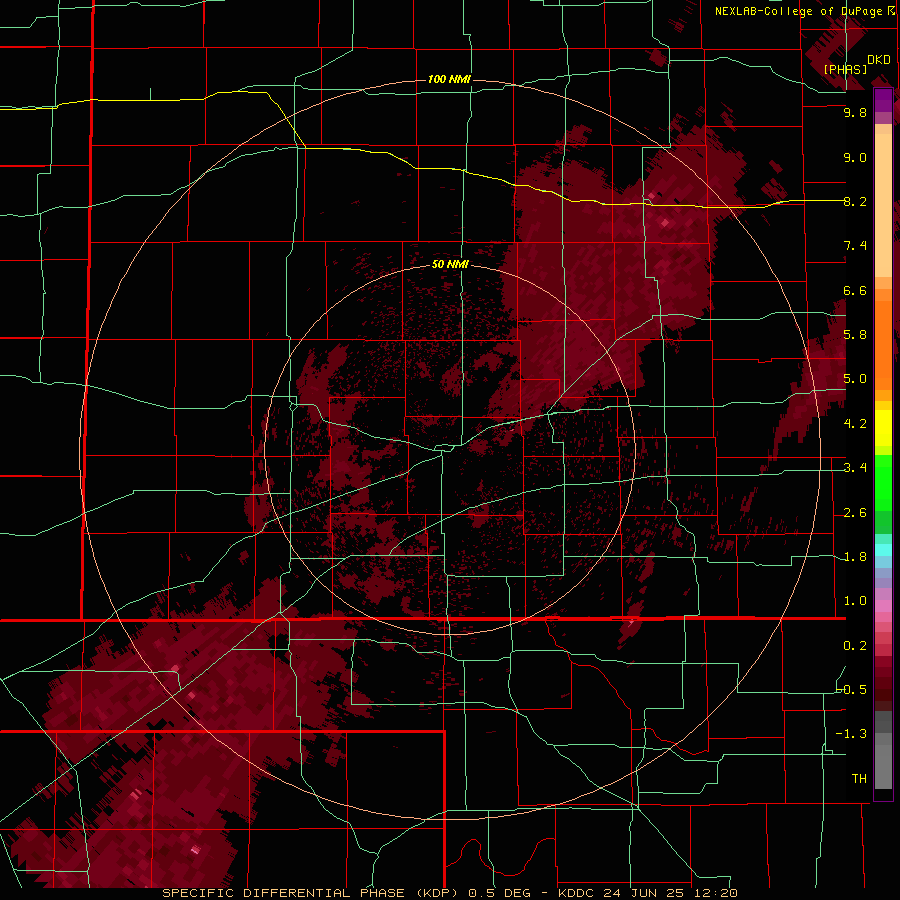Click the bright green band of the color scale
Viewport: 900px width, 900px height.
[883, 482]
